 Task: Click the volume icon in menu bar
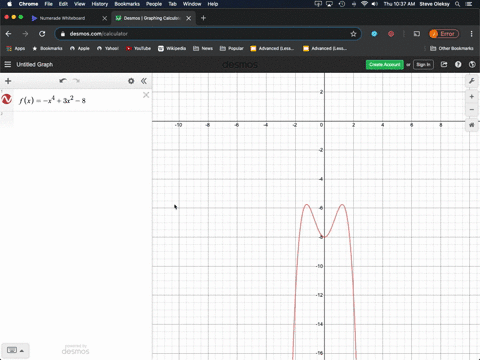coord(375,4)
